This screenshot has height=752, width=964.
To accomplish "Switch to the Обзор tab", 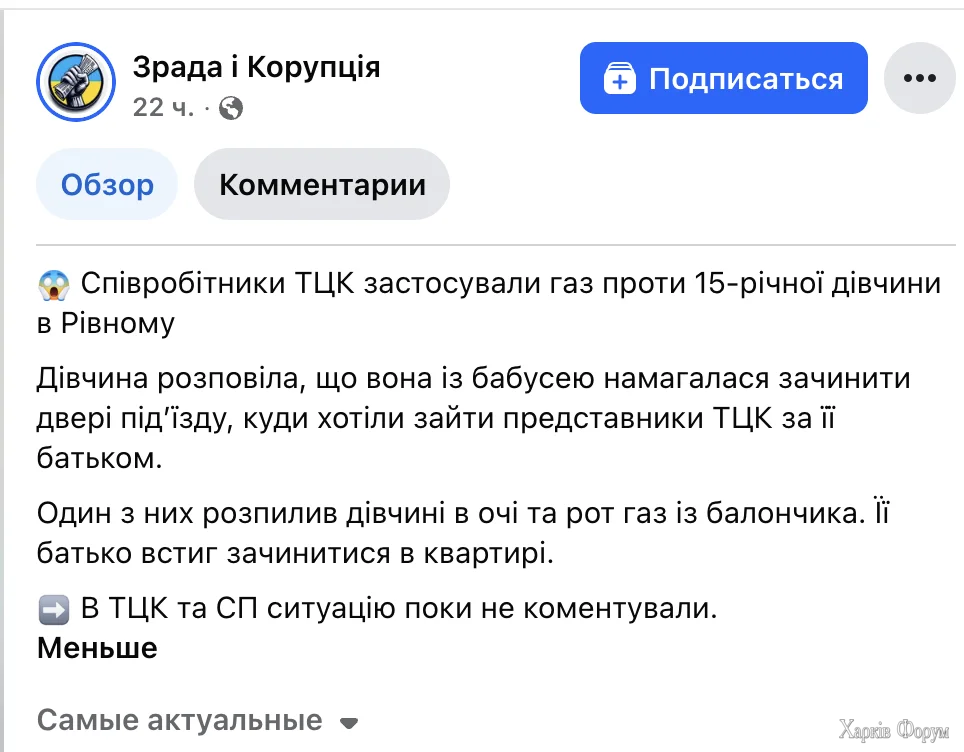I will point(106,183).
